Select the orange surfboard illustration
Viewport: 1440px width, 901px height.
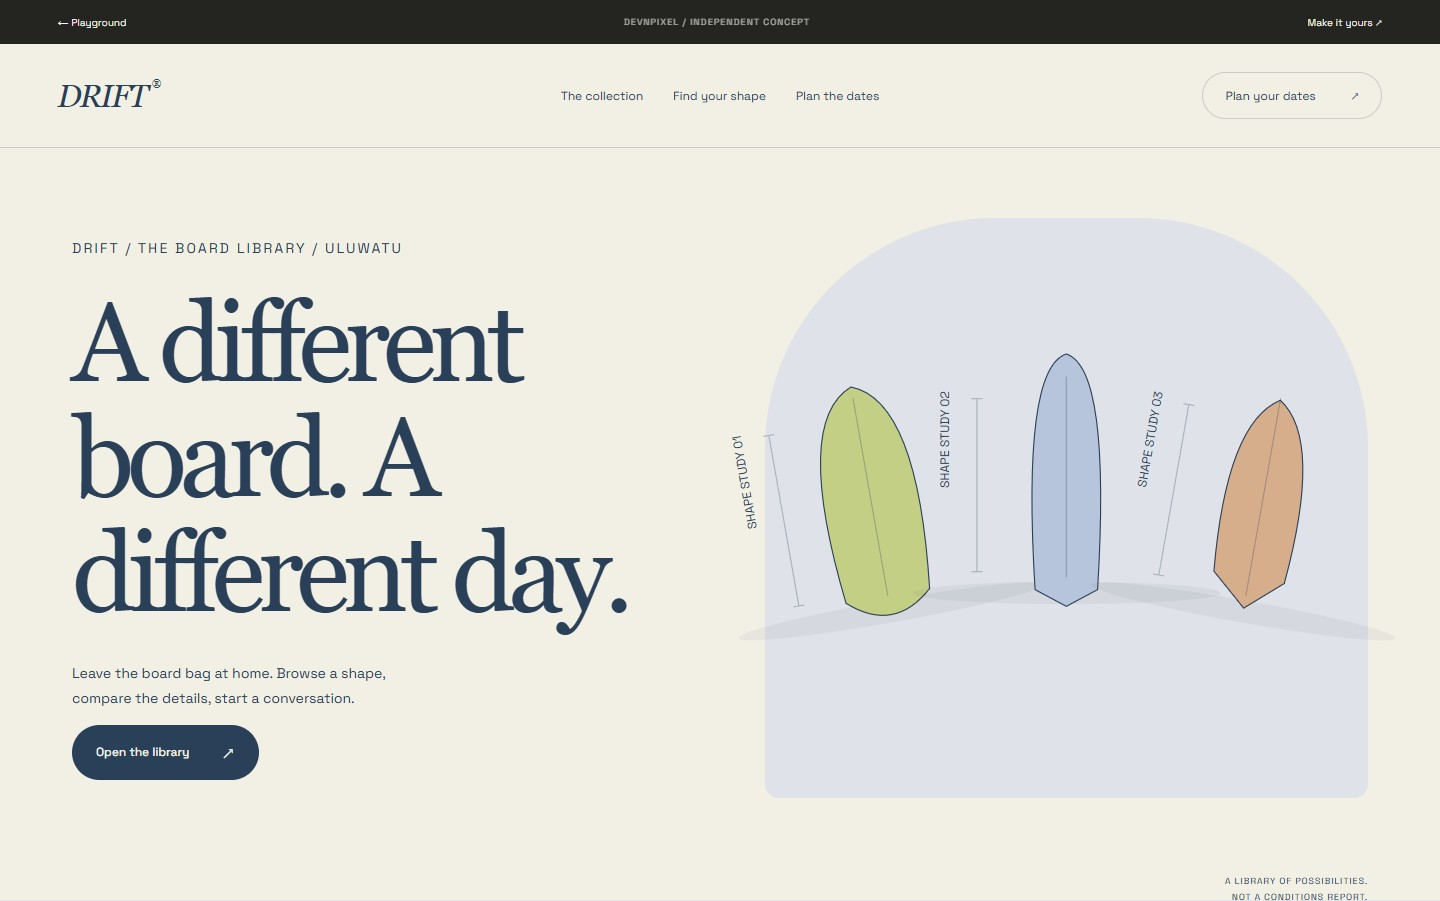click(1259, 503)
